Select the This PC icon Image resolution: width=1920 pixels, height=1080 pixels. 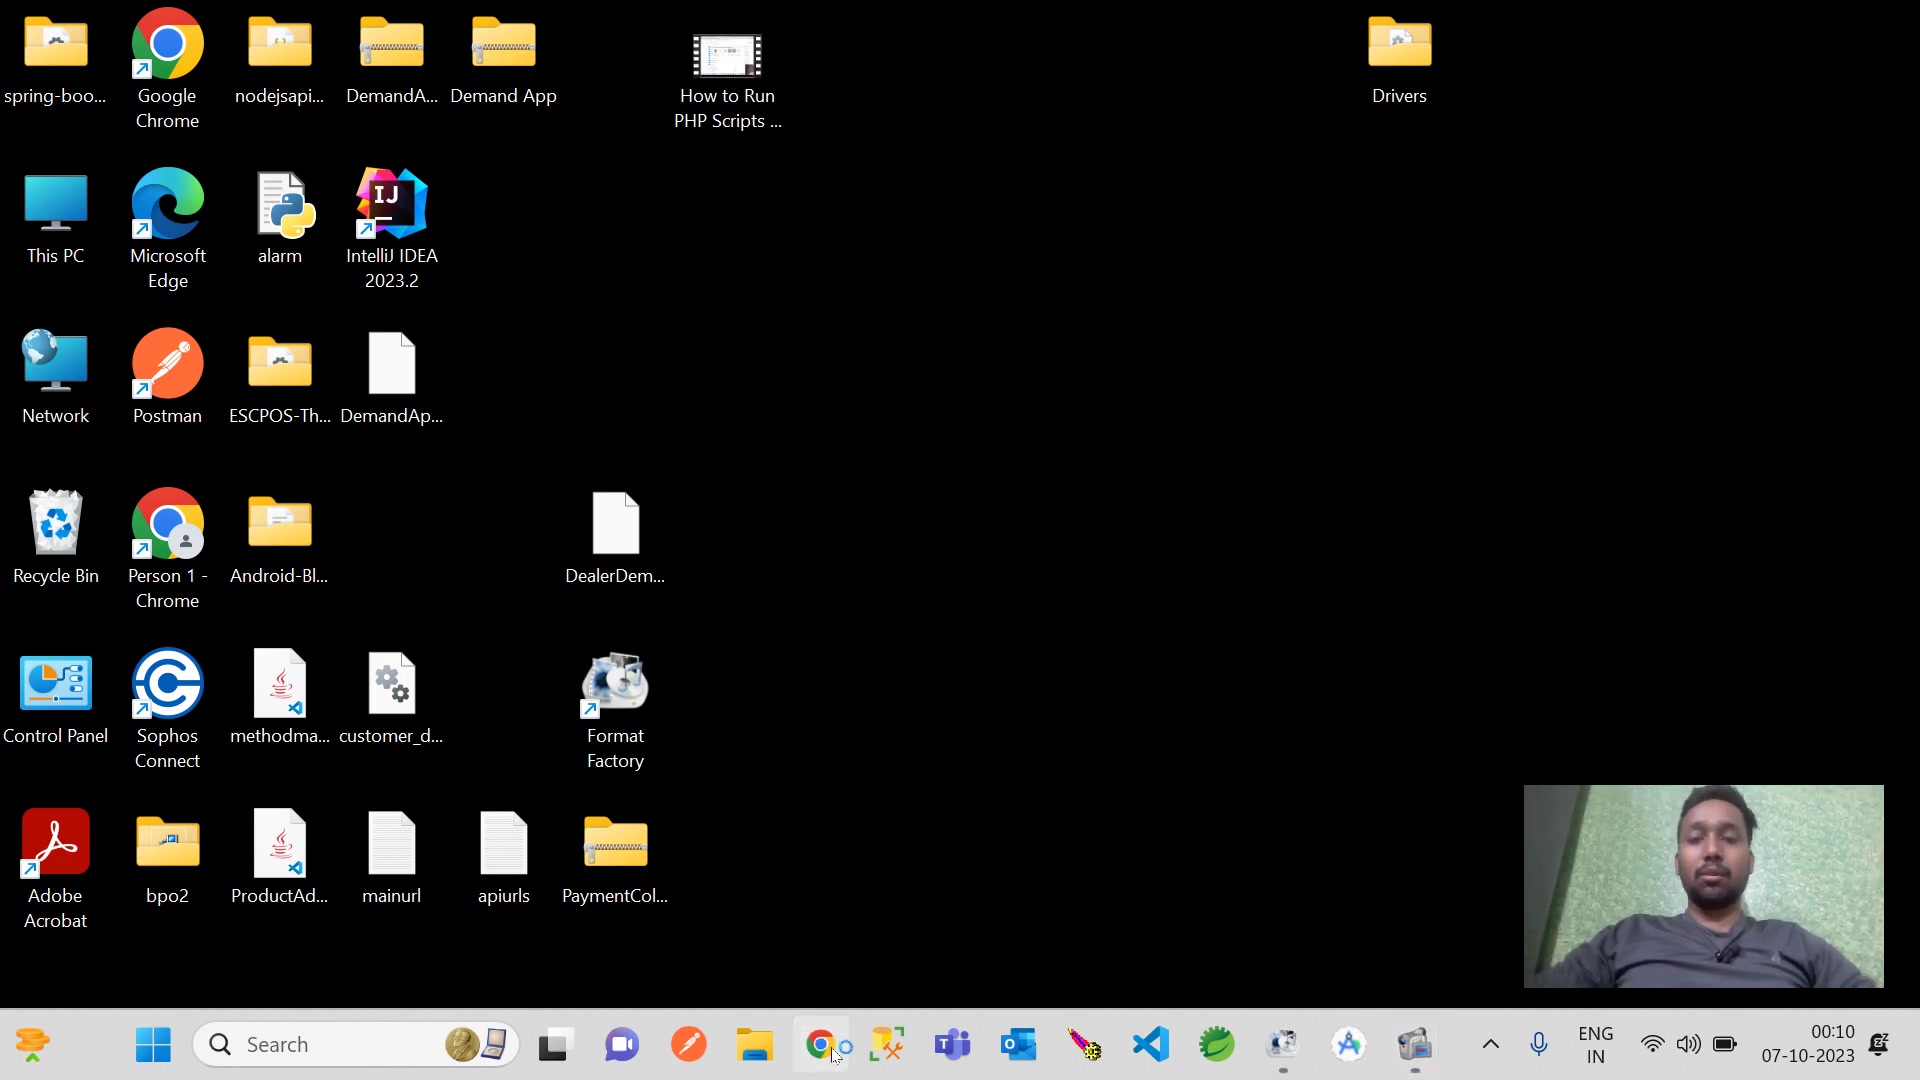55,220
